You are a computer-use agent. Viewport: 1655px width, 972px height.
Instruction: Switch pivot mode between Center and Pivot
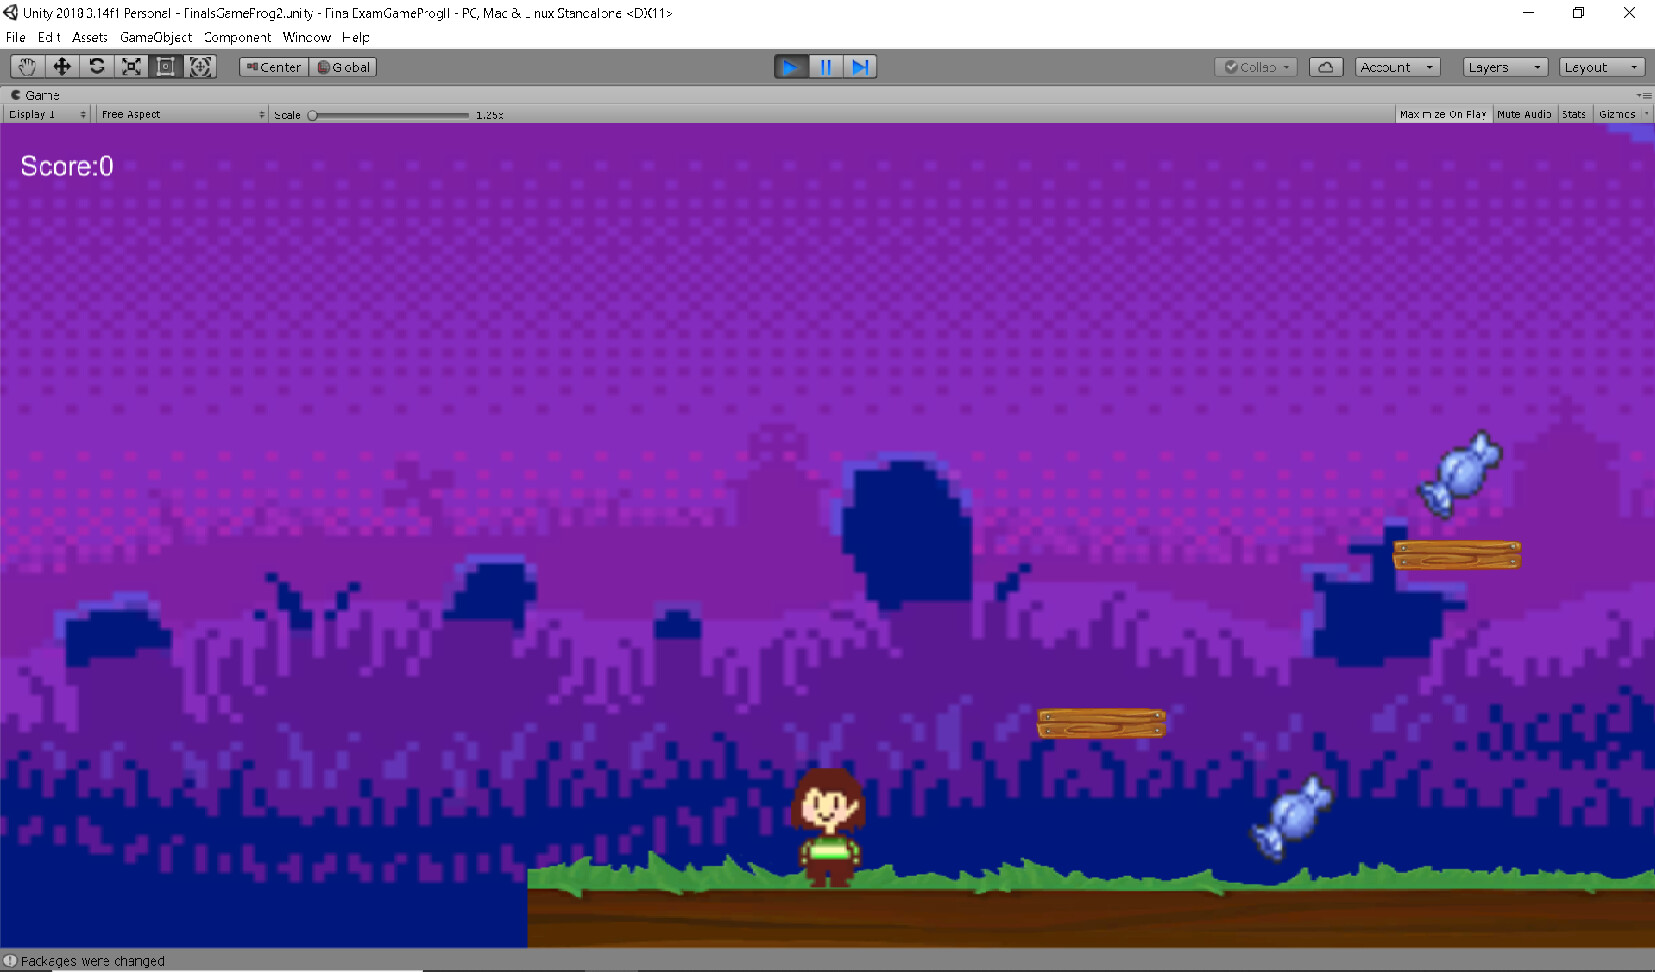pos(272,66)
